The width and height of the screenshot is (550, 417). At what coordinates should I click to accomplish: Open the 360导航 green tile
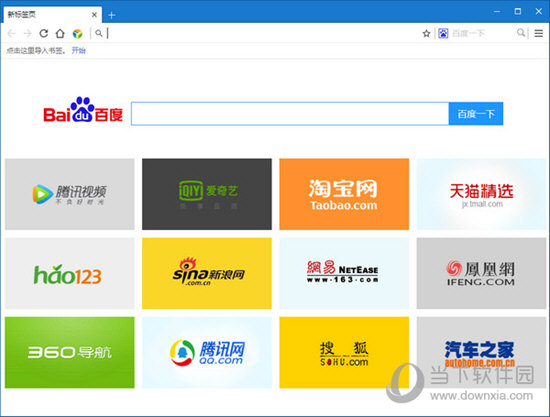tap(69, 352)
